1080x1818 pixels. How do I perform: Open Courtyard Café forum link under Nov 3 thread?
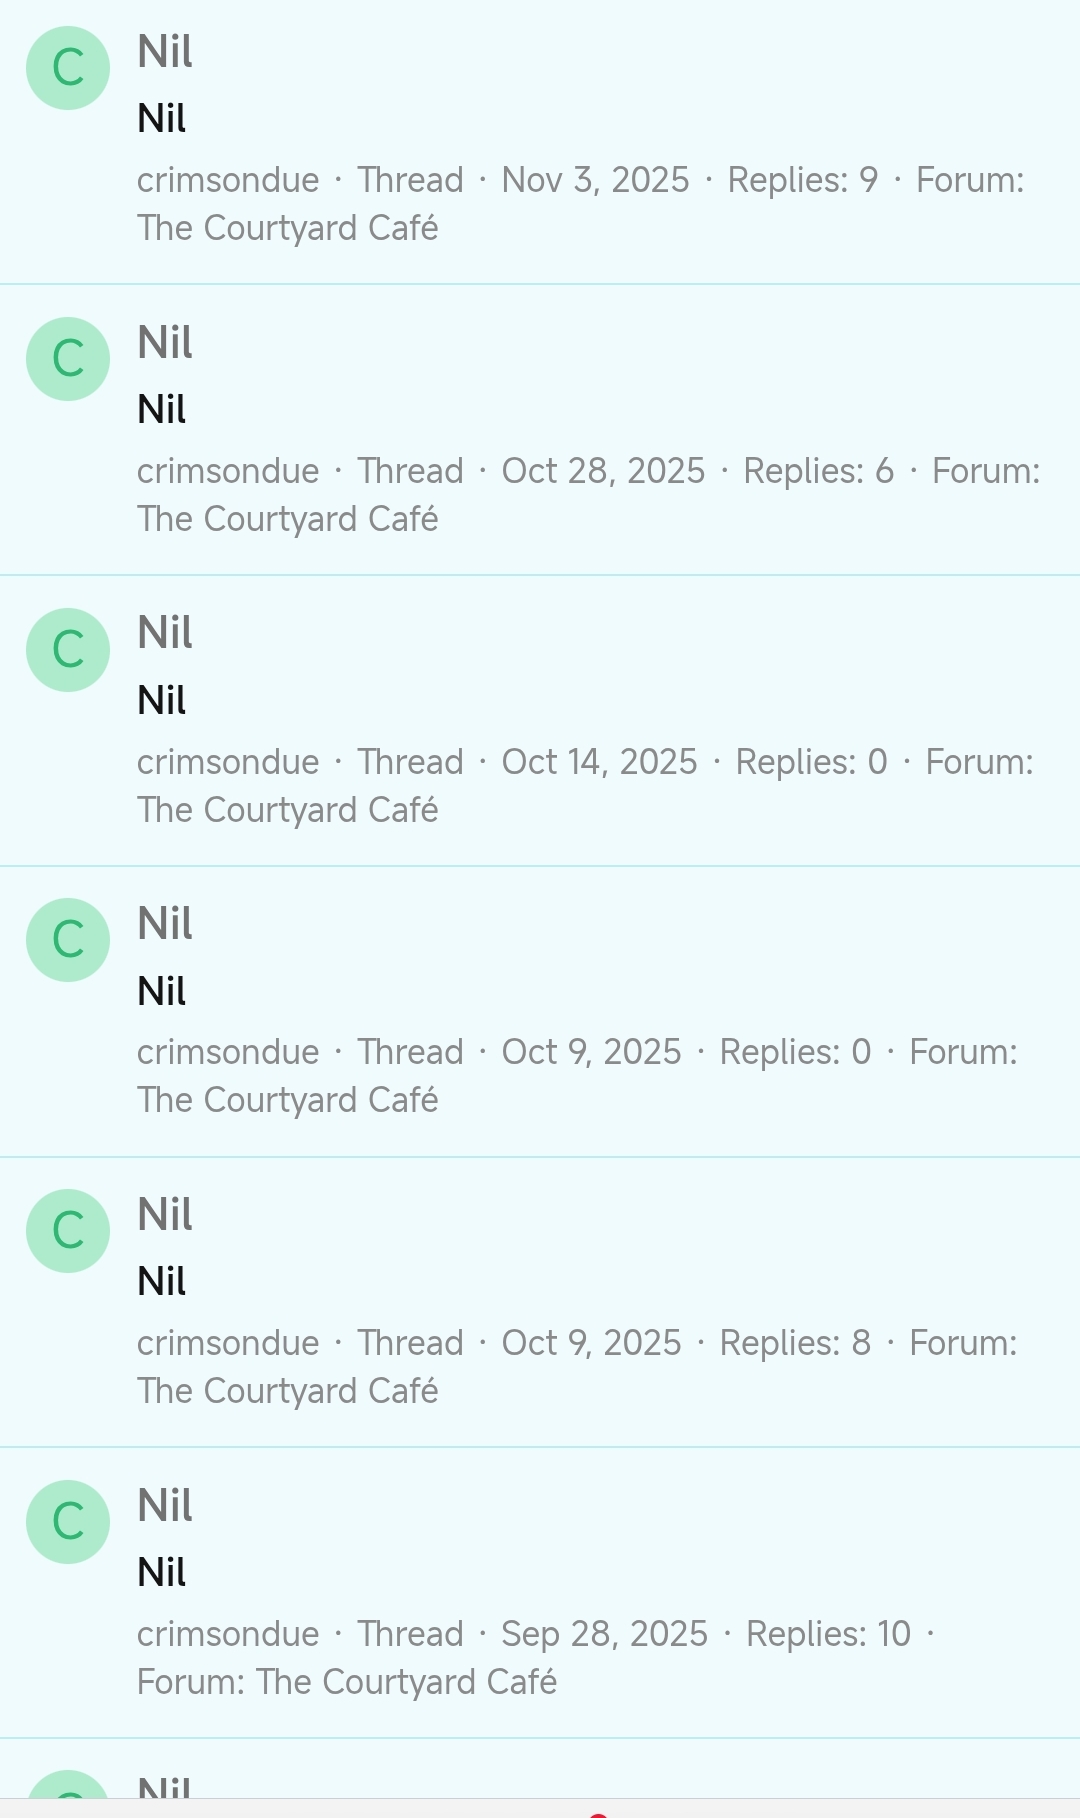pos(288,229)
